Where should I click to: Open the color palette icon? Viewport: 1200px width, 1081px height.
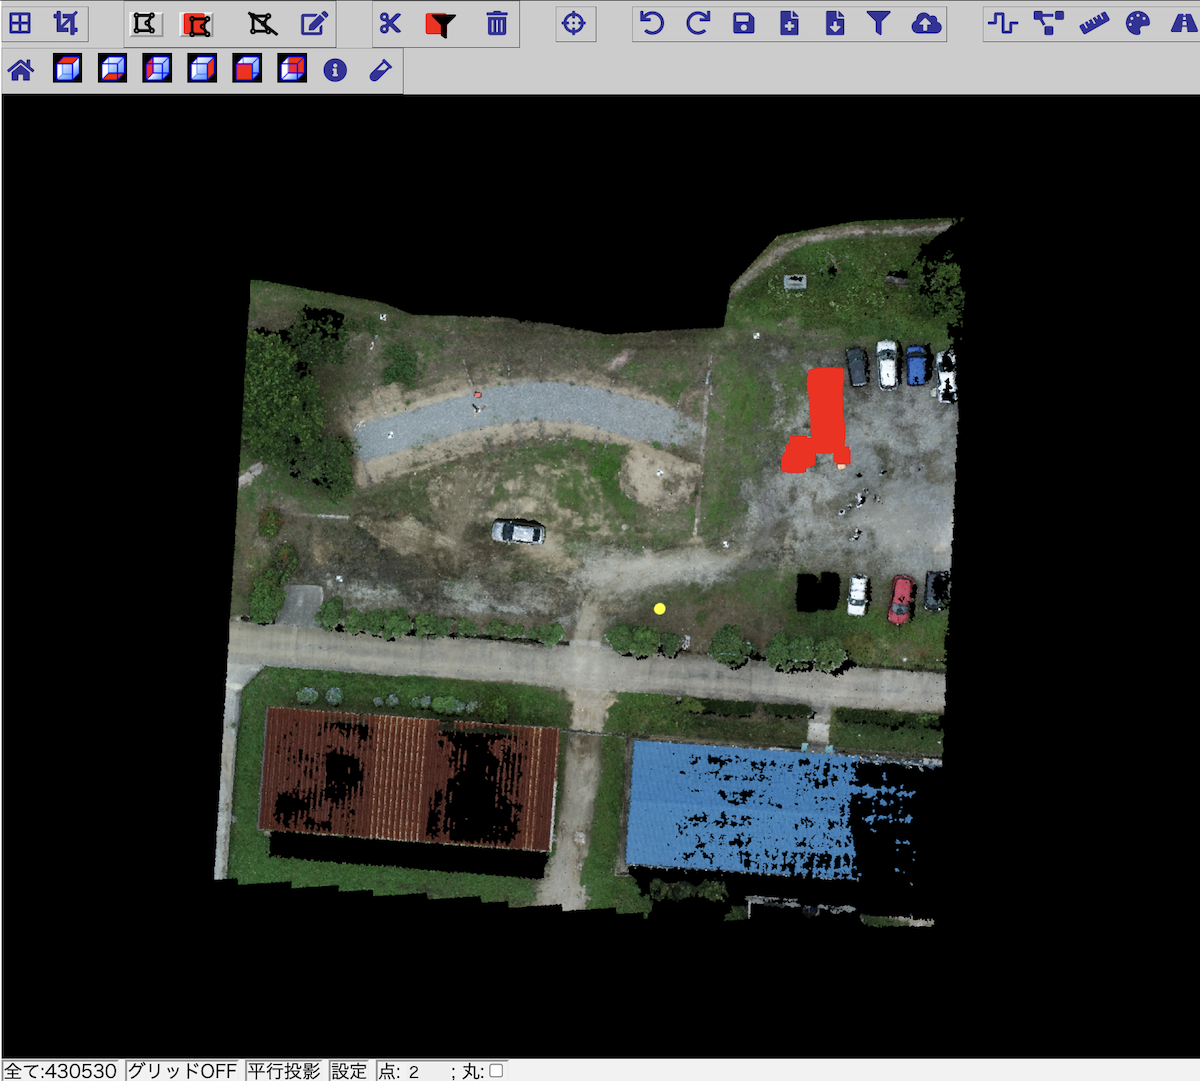pos(1138,24)
